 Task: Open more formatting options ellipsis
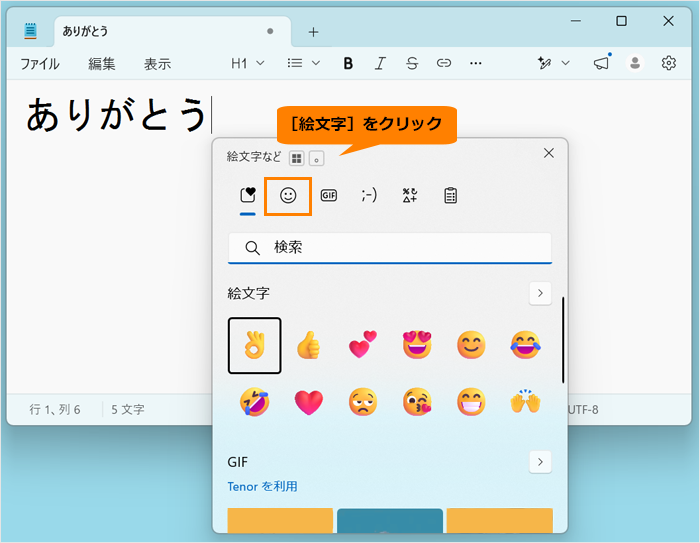475,63
